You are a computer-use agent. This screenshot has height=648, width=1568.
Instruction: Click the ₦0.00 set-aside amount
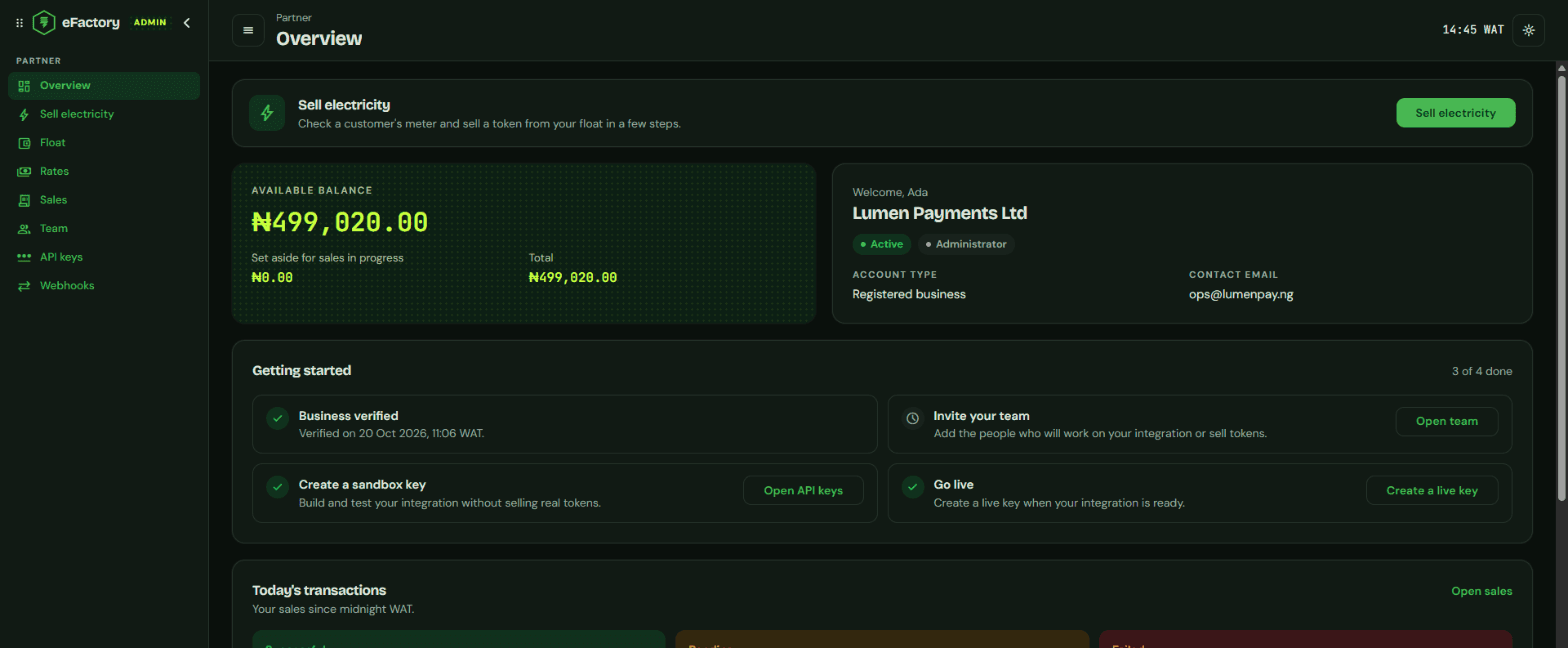272,278
